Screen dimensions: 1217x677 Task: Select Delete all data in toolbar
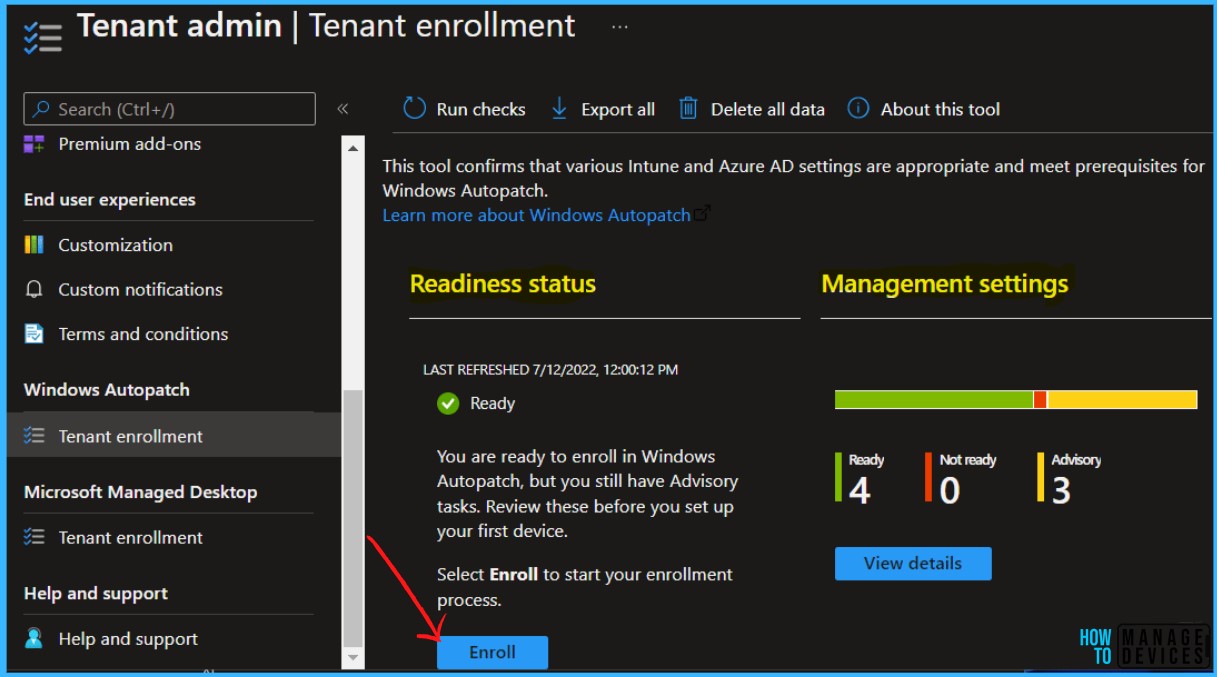click(768, 110)
